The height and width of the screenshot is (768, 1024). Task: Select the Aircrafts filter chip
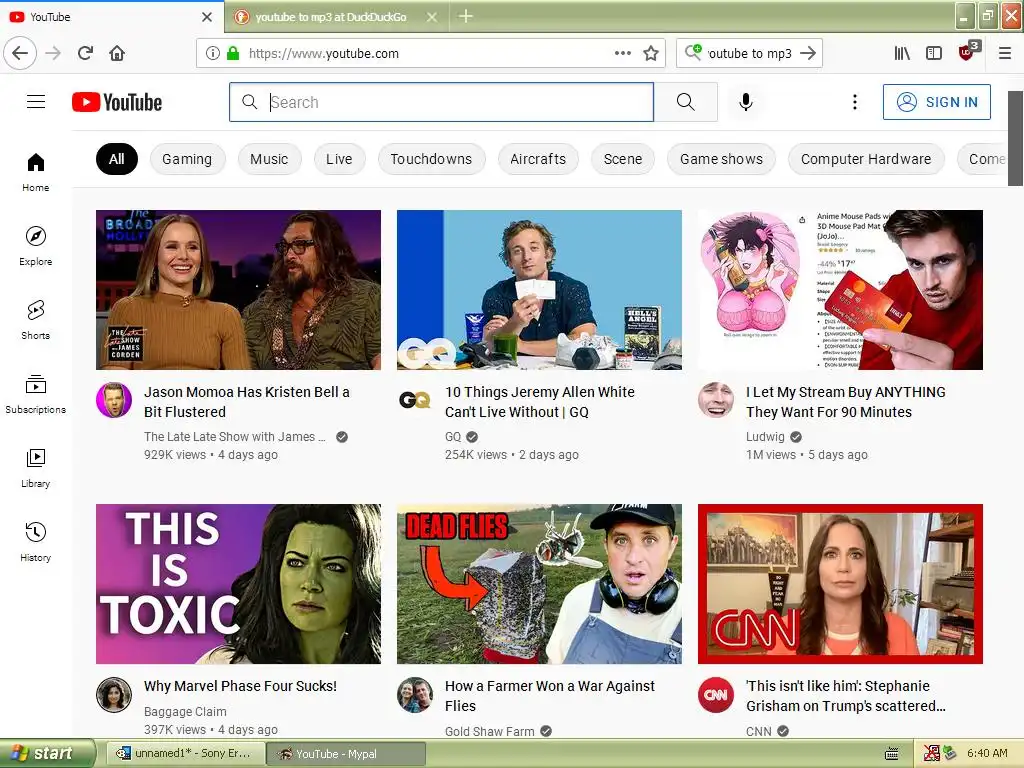pyautogui.click(x=538, y=159)
